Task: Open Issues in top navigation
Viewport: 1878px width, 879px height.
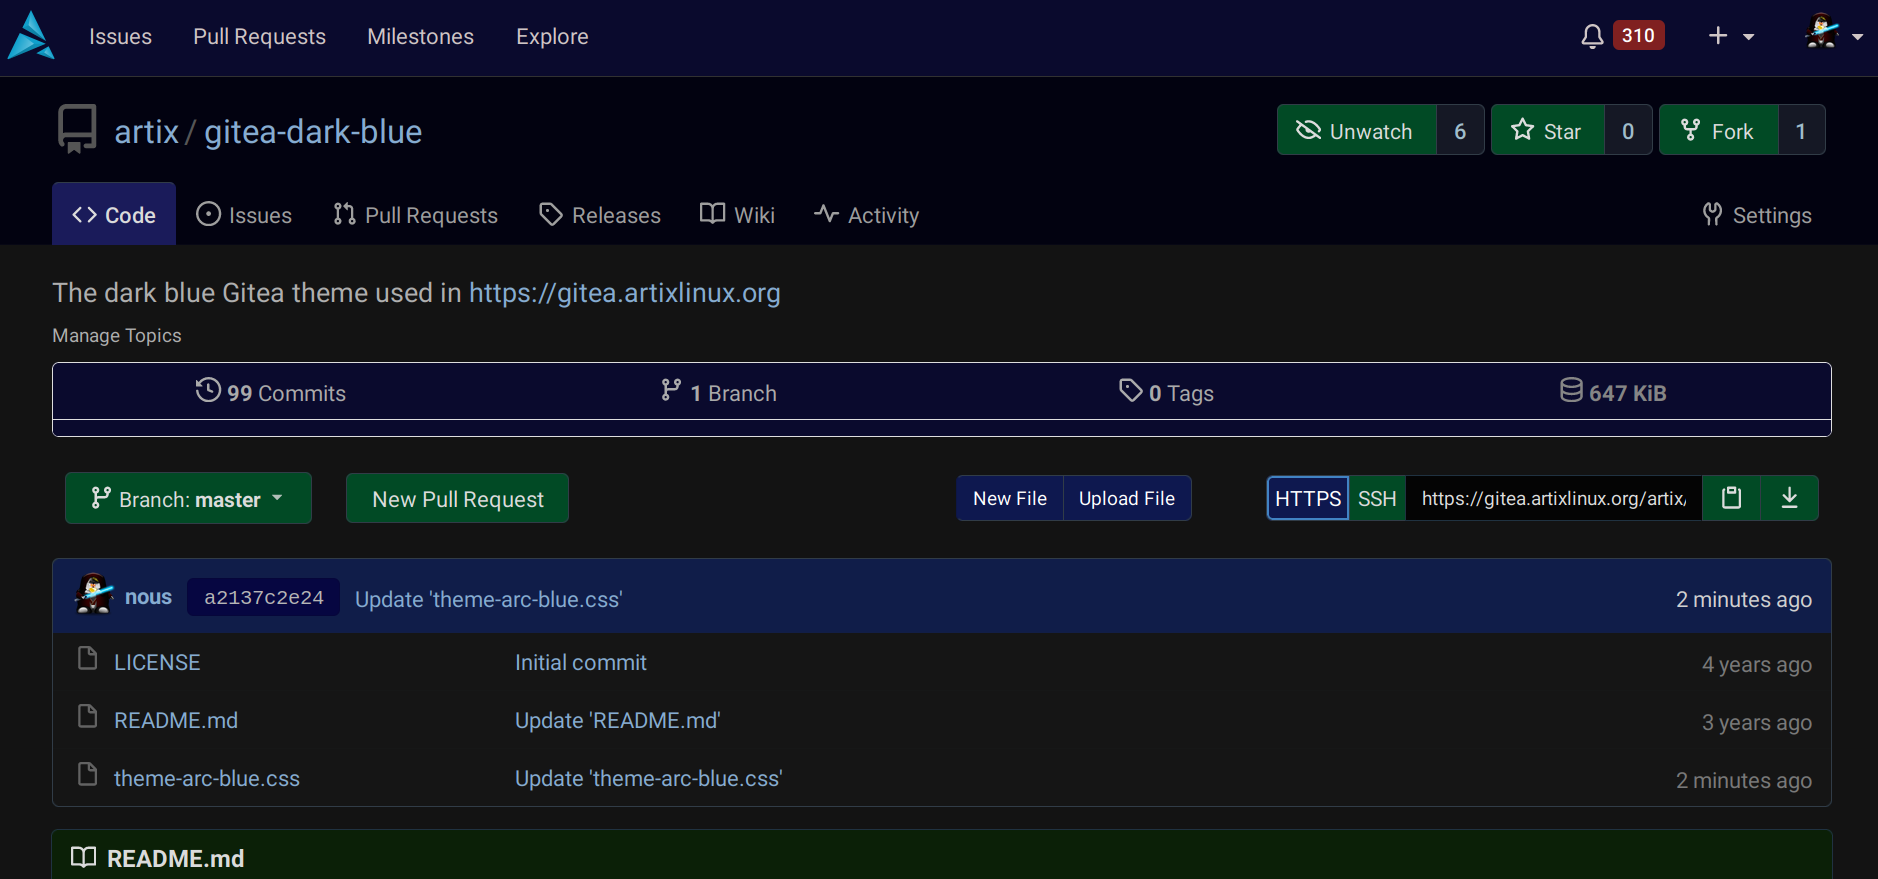Action: 120,37
